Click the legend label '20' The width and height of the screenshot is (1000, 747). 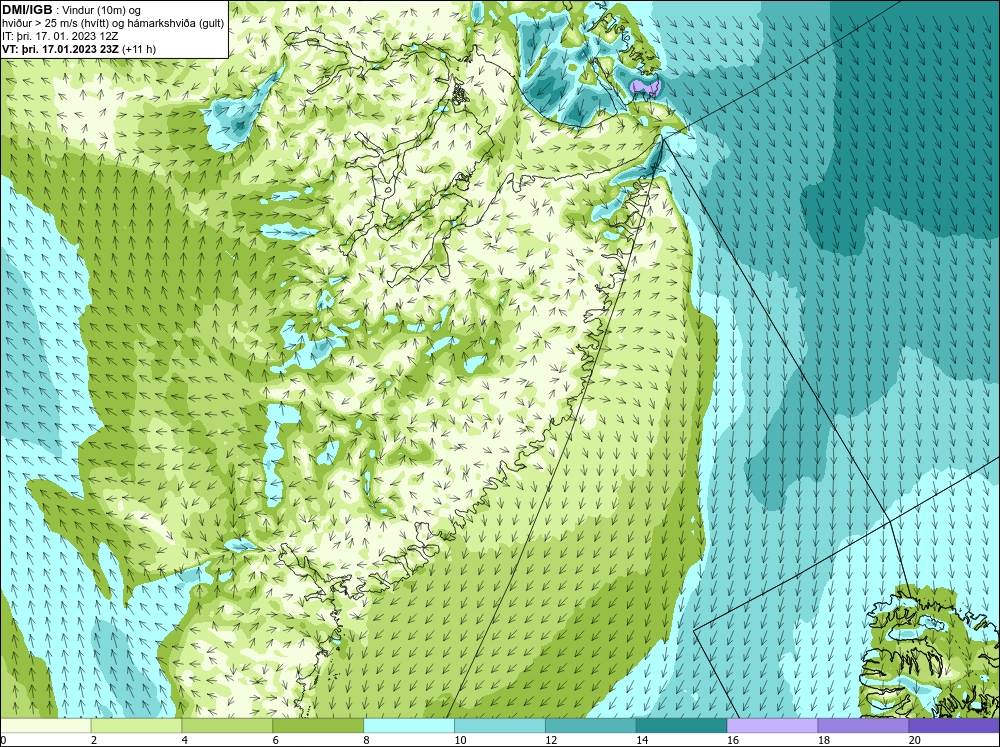[x=915, y=740]
